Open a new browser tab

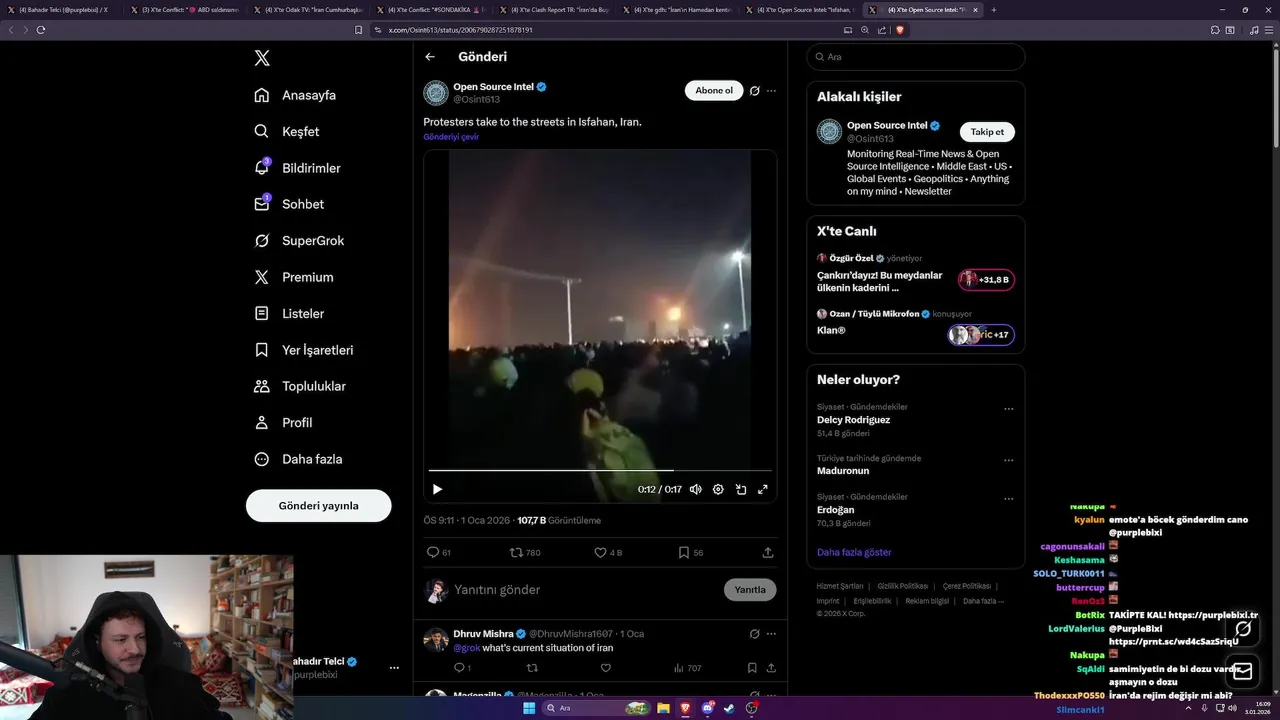993,10
